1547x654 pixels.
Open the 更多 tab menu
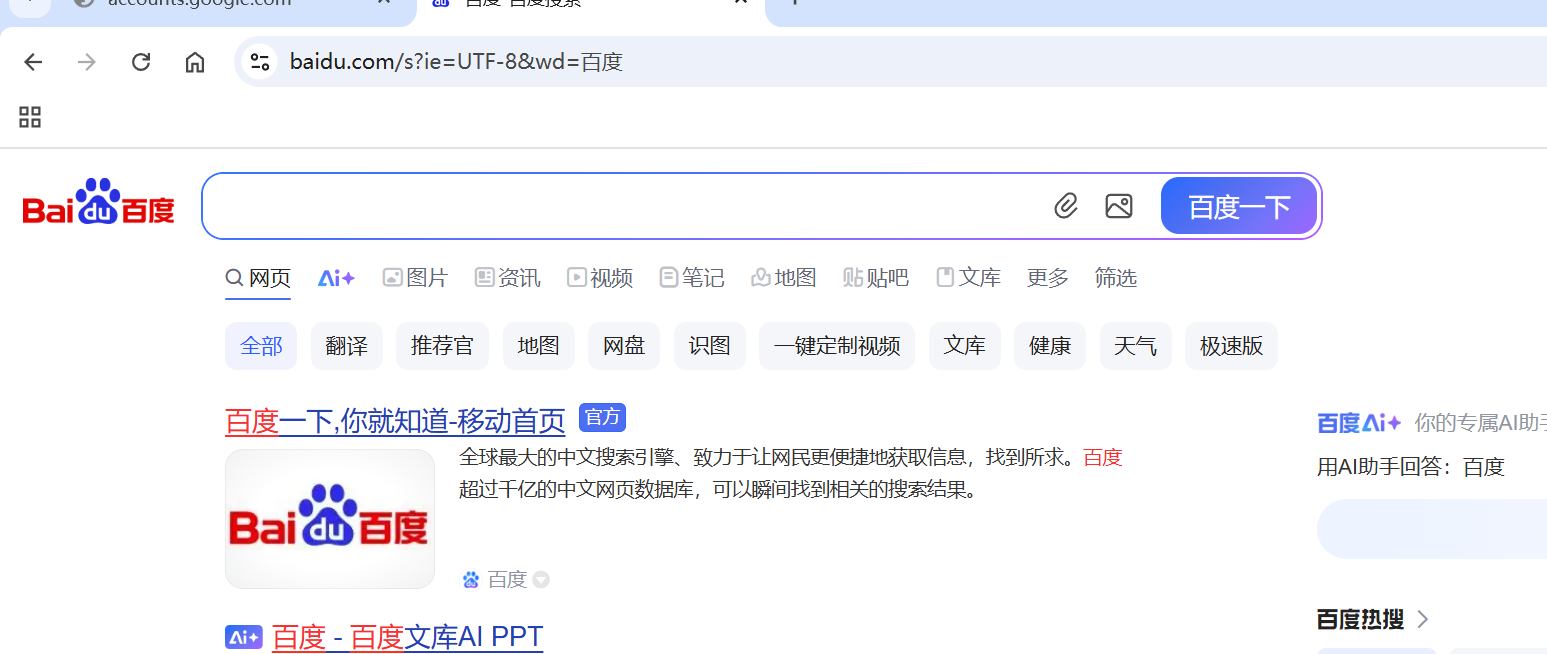1048,278
